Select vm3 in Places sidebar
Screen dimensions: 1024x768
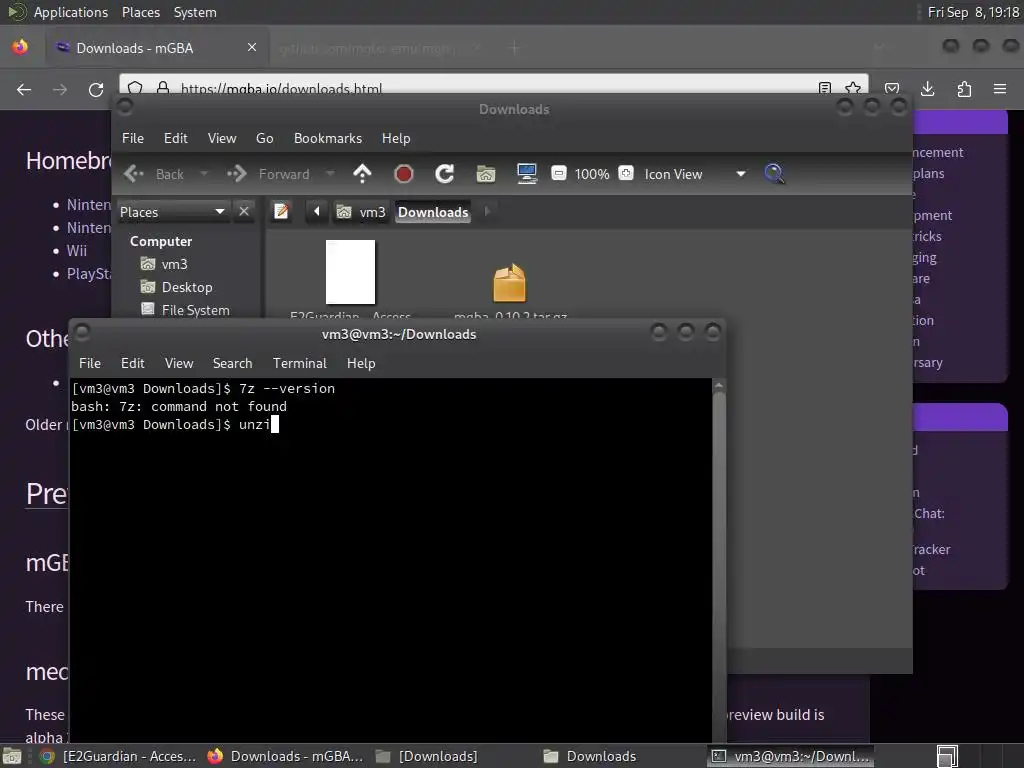tap(174, 264)
